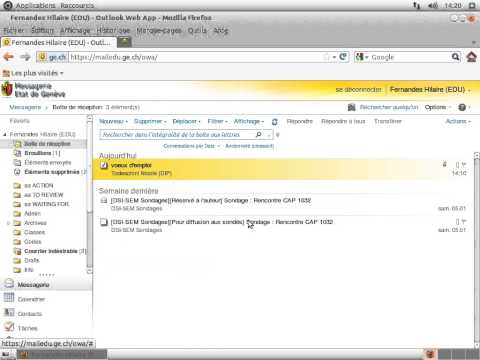Open the Applications menu in the top panel

point(36,5)
